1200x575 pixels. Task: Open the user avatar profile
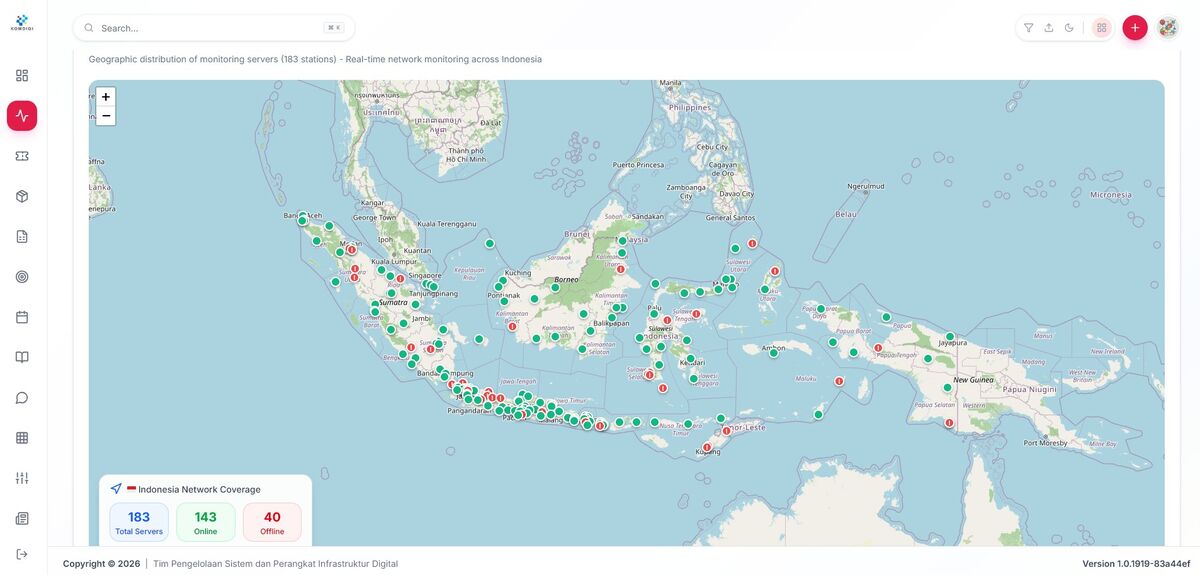click(1167, 28)
